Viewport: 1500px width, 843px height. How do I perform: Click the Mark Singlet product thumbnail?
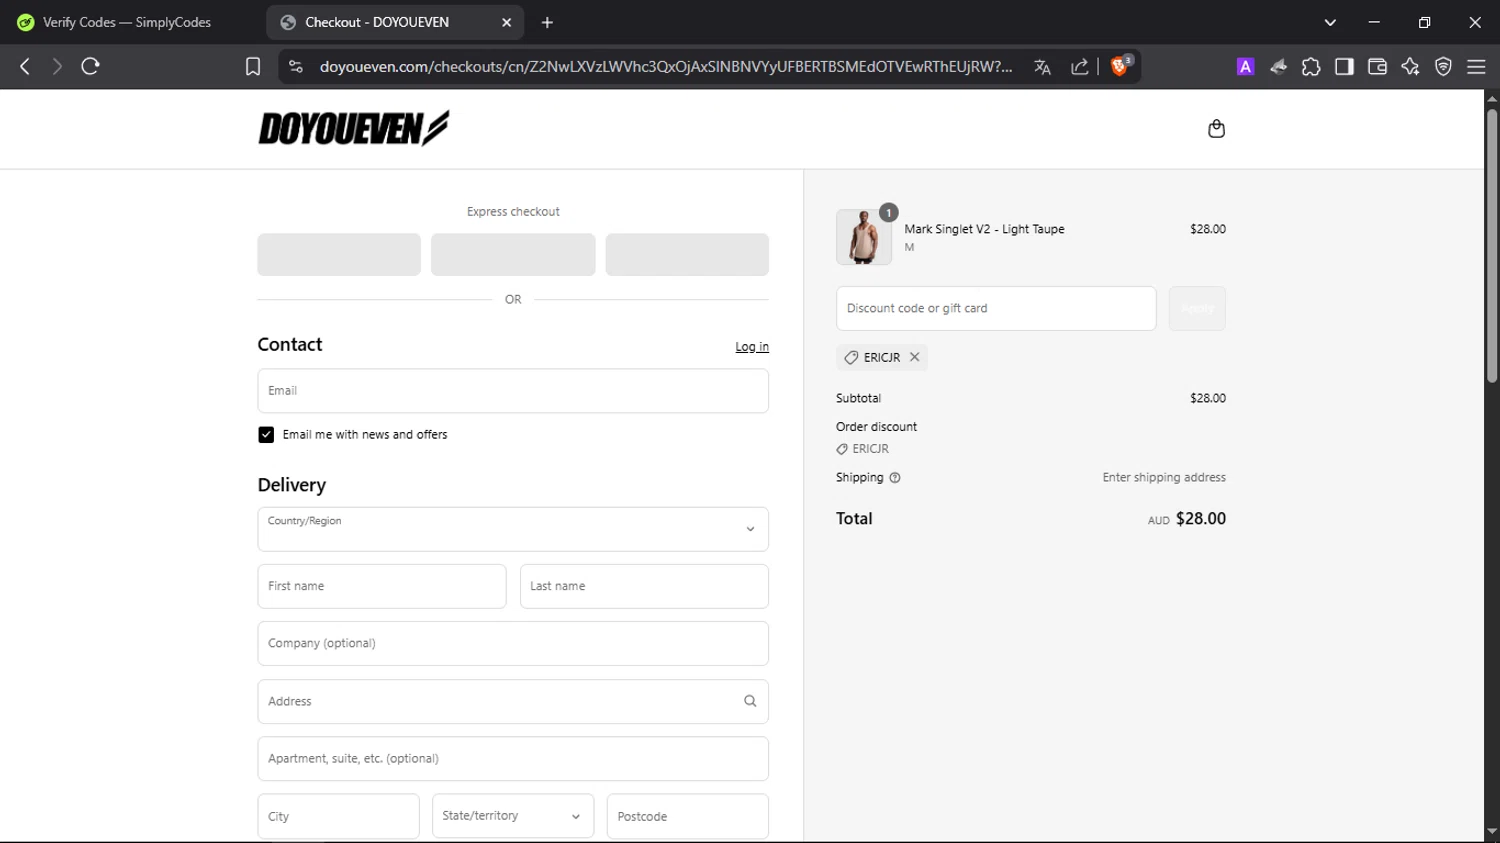coord(864,237)
